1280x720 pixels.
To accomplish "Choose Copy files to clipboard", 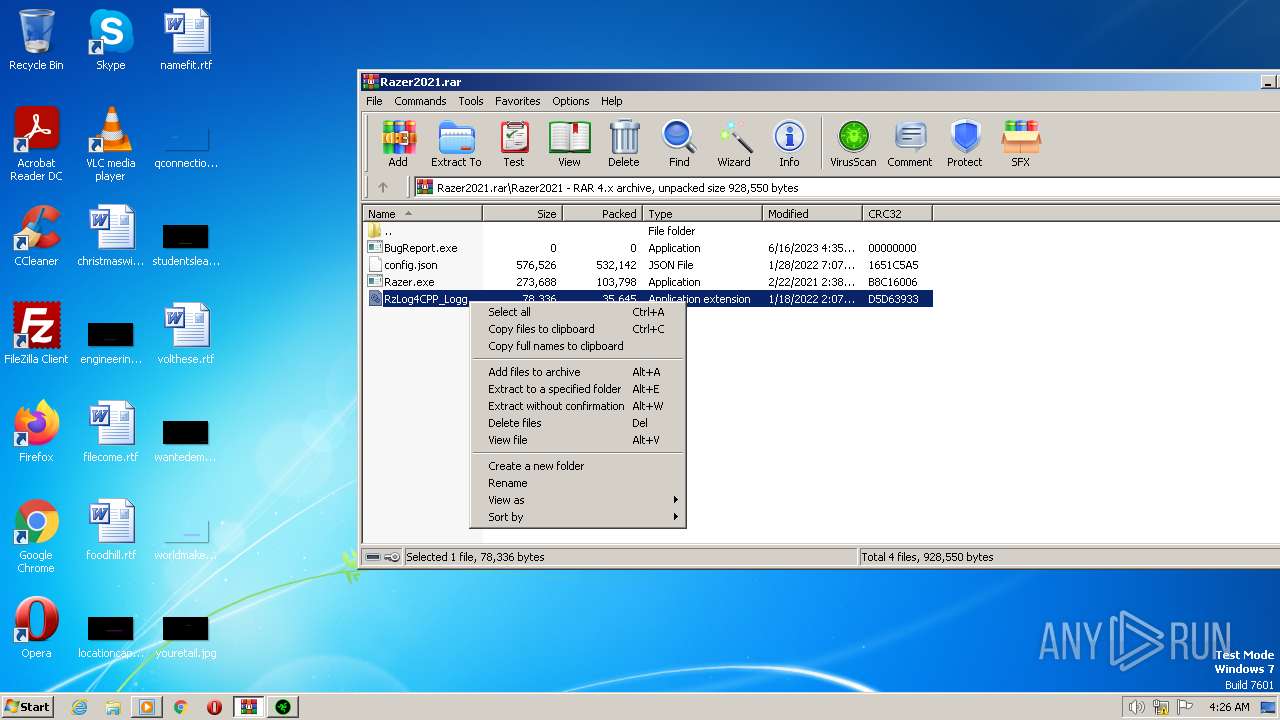I will pos(578,329).
